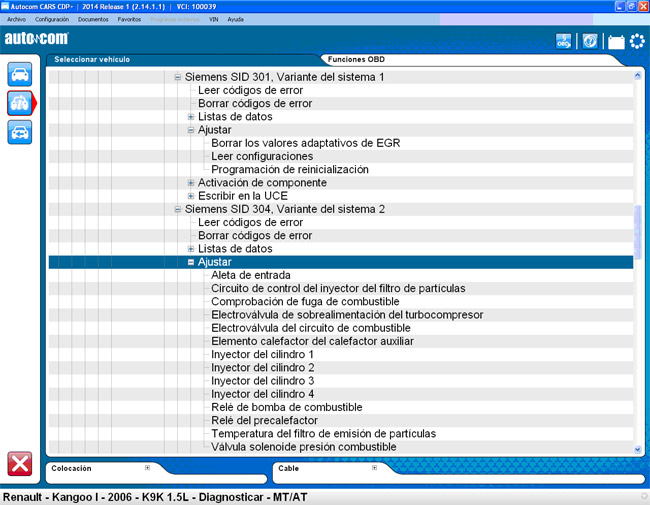Select Leer códigos de error under SID 301
This screenshot has height=505, width=650.
250,90
